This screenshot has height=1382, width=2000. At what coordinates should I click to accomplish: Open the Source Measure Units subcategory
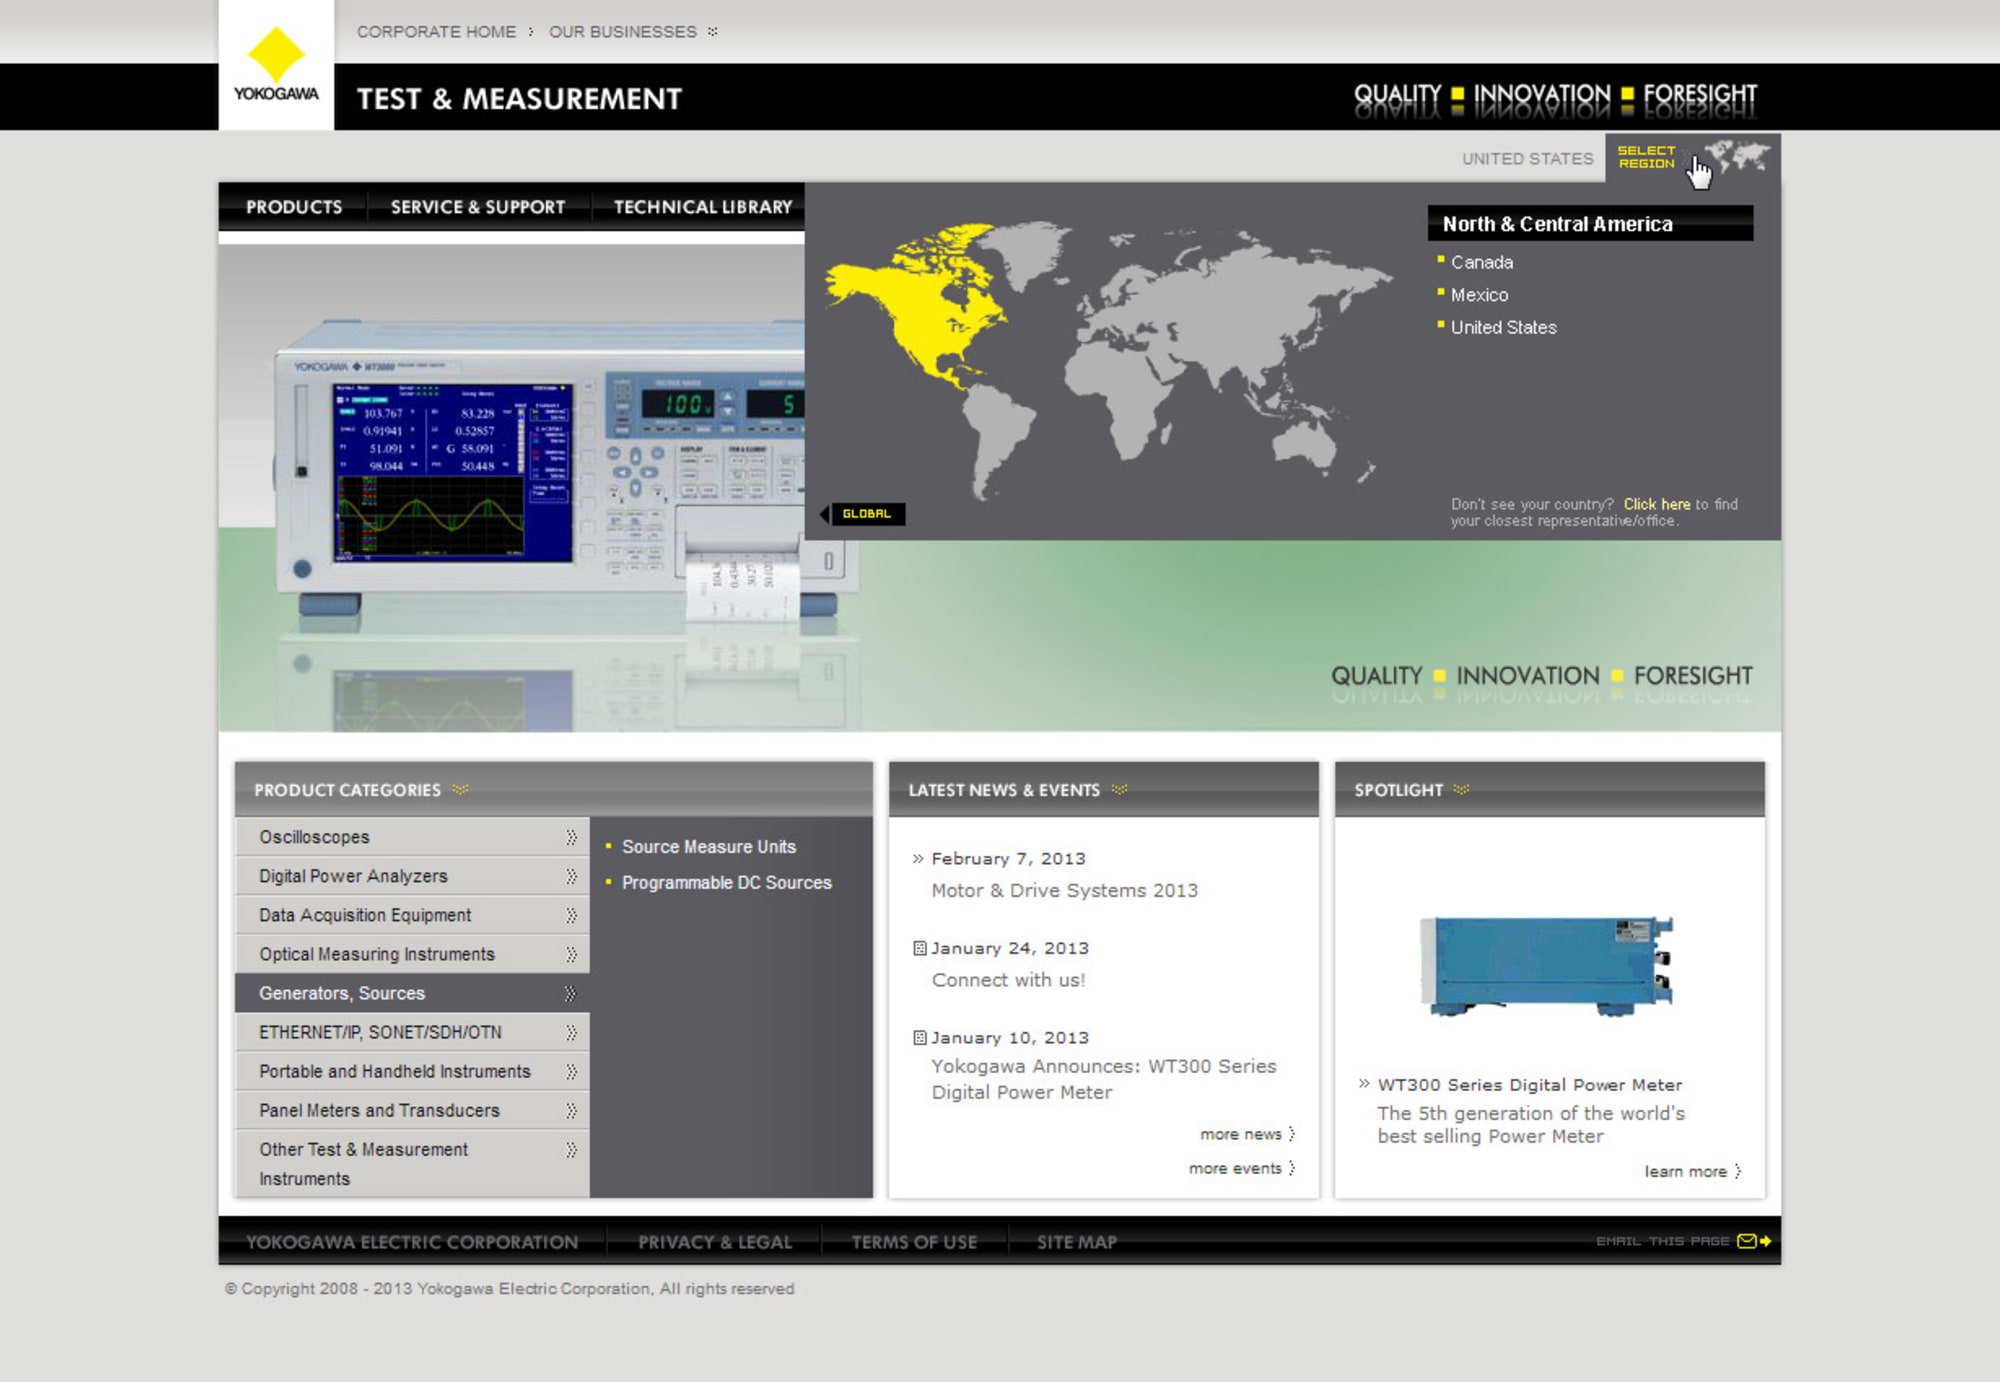tap(708, 847)
